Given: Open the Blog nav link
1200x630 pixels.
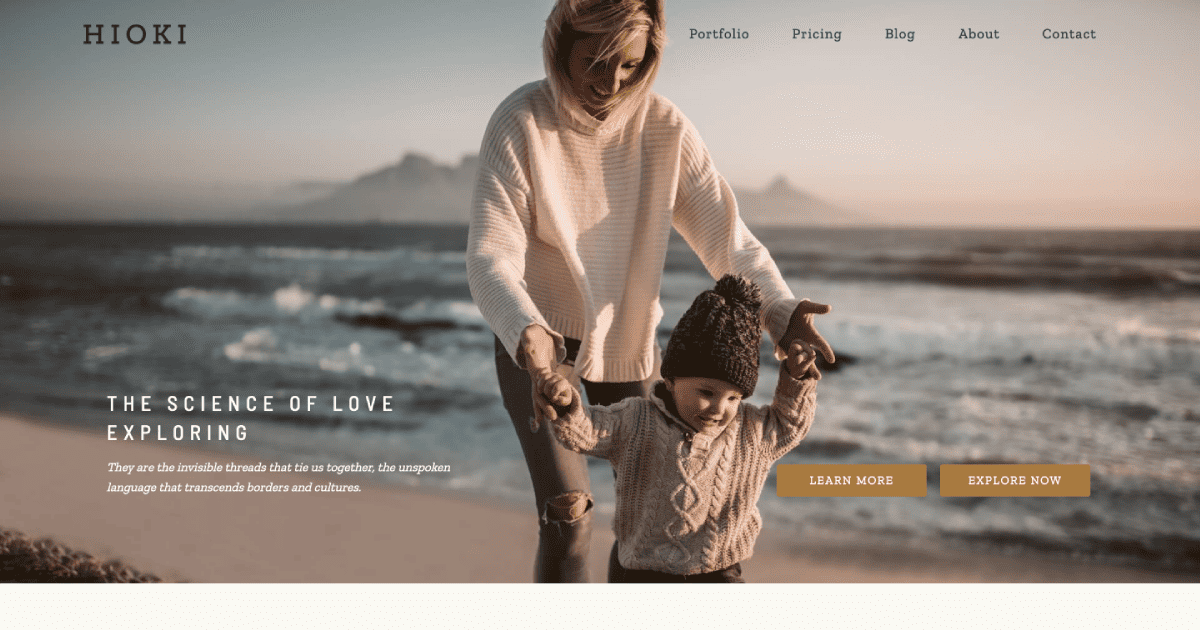Looking at the screenshot, I should pyautogui.click(x=900, y=34).
